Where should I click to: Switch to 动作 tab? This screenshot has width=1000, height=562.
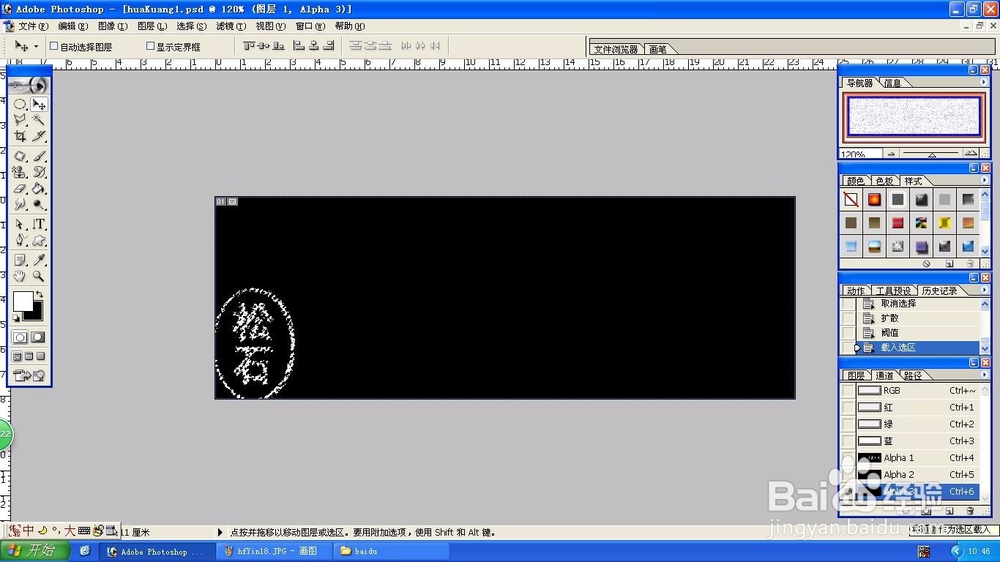[x=856, y=291]
